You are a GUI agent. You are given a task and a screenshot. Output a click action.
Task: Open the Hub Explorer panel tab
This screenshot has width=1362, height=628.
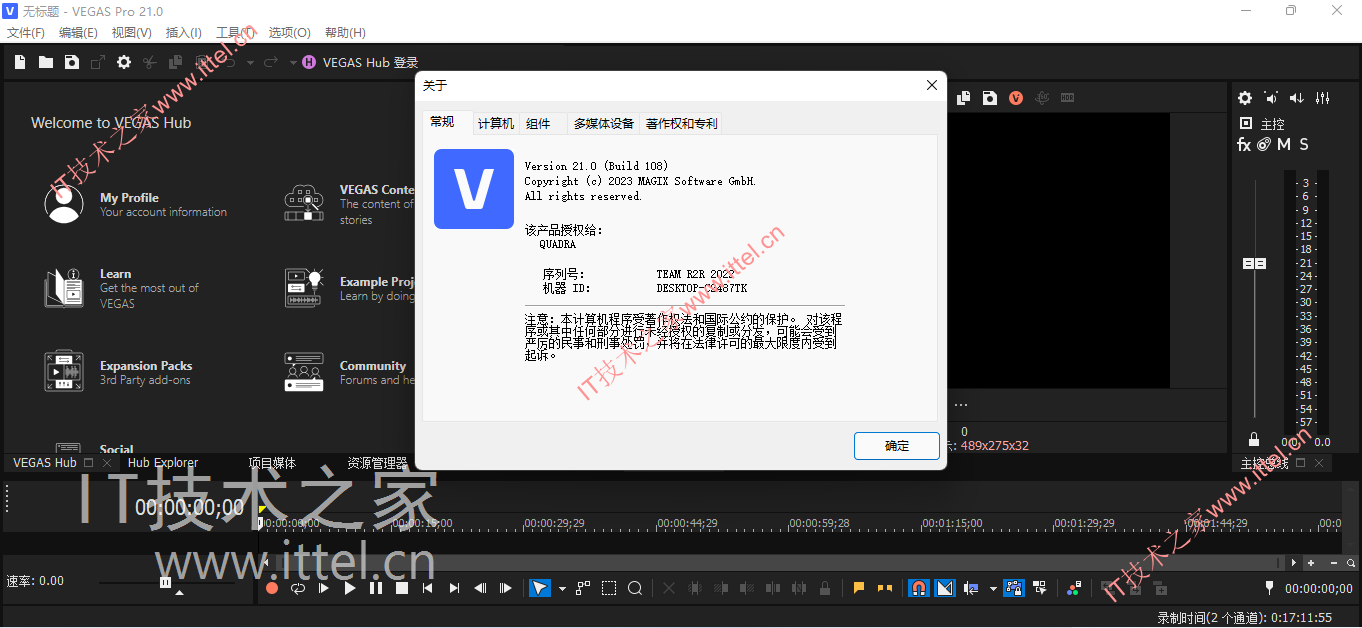pos(163,463)
